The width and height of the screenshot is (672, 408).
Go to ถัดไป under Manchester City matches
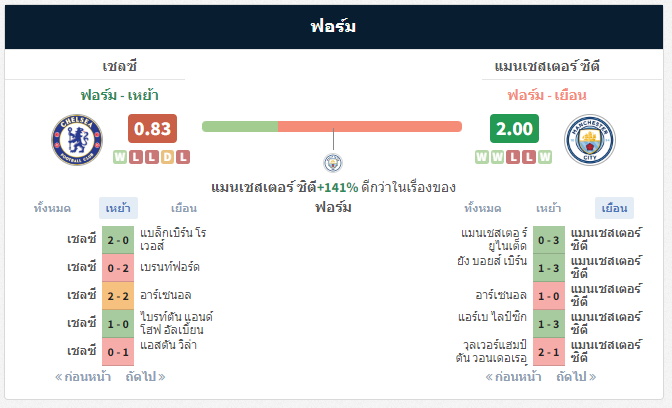click(x=576, y=377)
